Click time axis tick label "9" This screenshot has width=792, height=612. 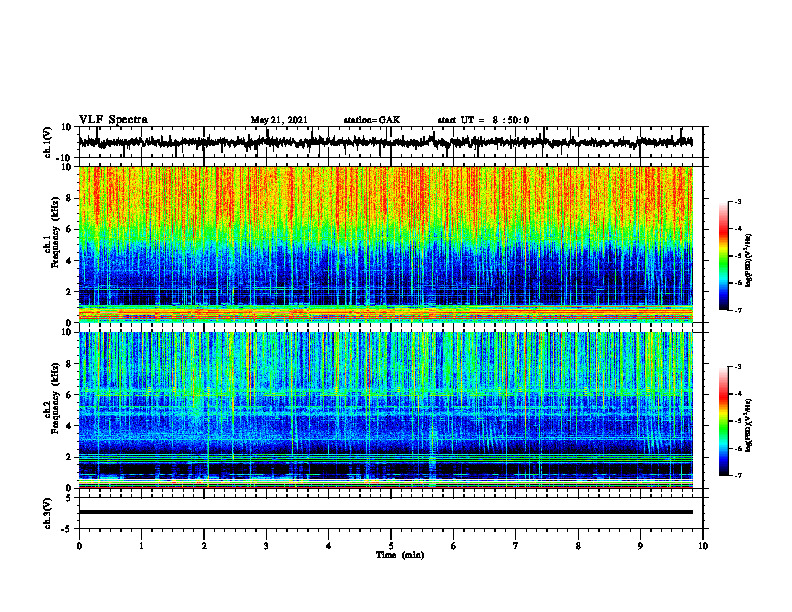click(640, 546)
